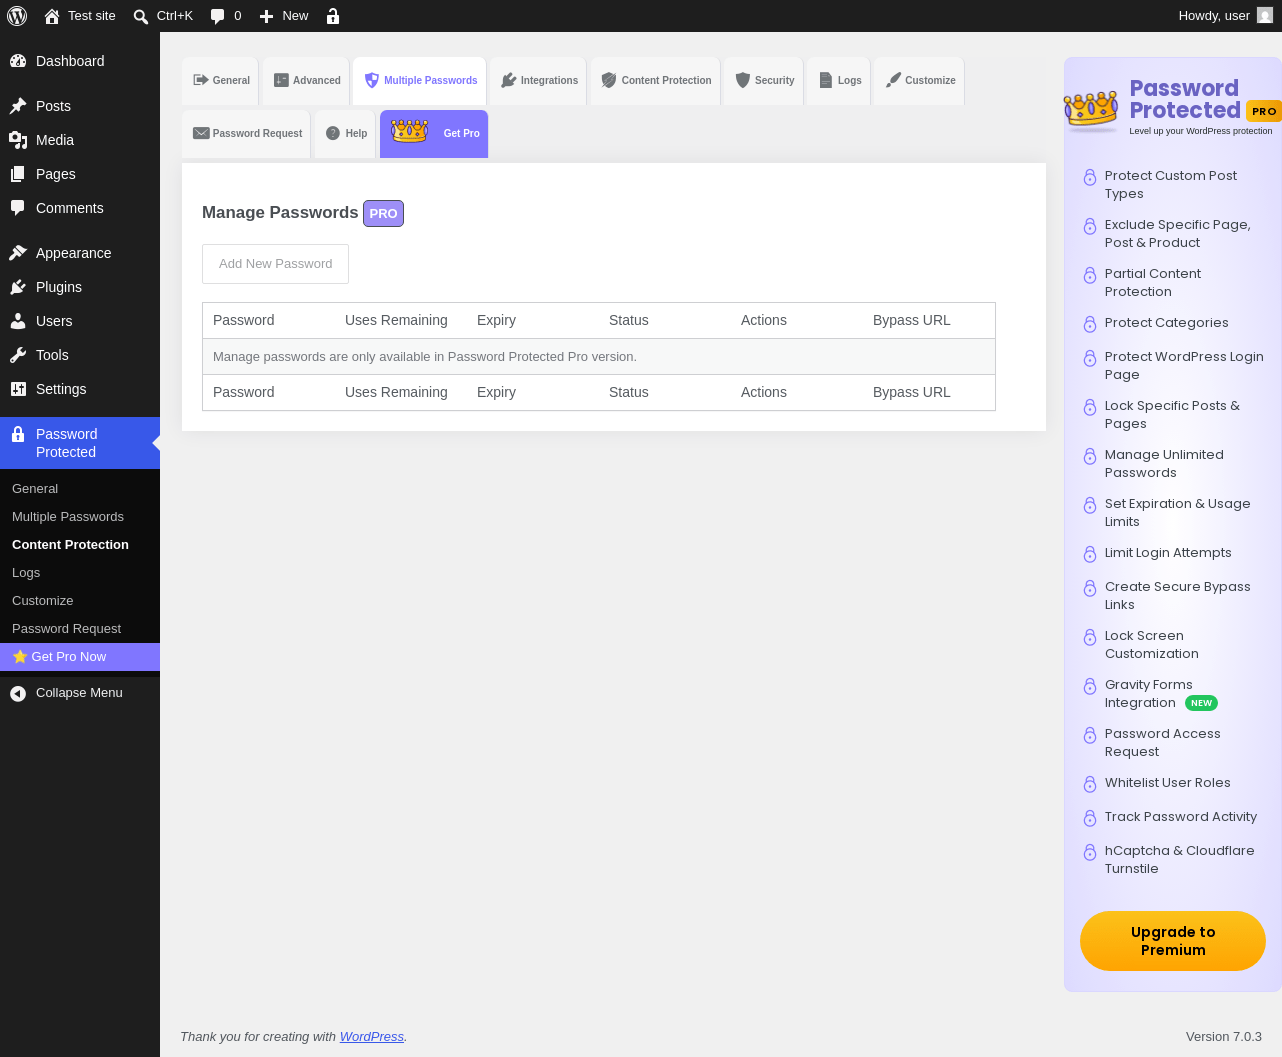
Task: Click lock icon beside Track Password Activity
Action: point(1090,818)
